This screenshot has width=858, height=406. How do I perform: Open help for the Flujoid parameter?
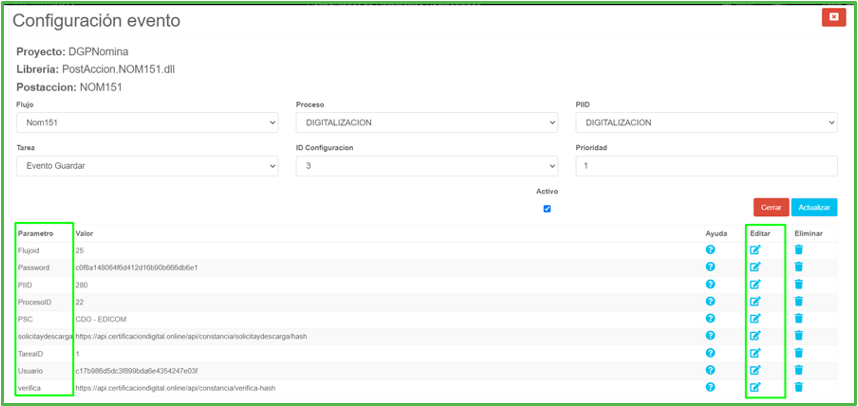point(710,250)
